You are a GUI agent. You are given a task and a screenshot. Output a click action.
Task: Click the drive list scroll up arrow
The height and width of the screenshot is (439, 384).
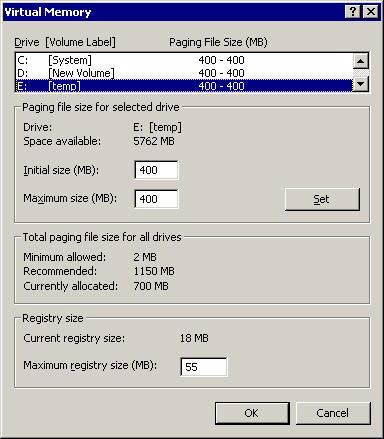point(360,61)
